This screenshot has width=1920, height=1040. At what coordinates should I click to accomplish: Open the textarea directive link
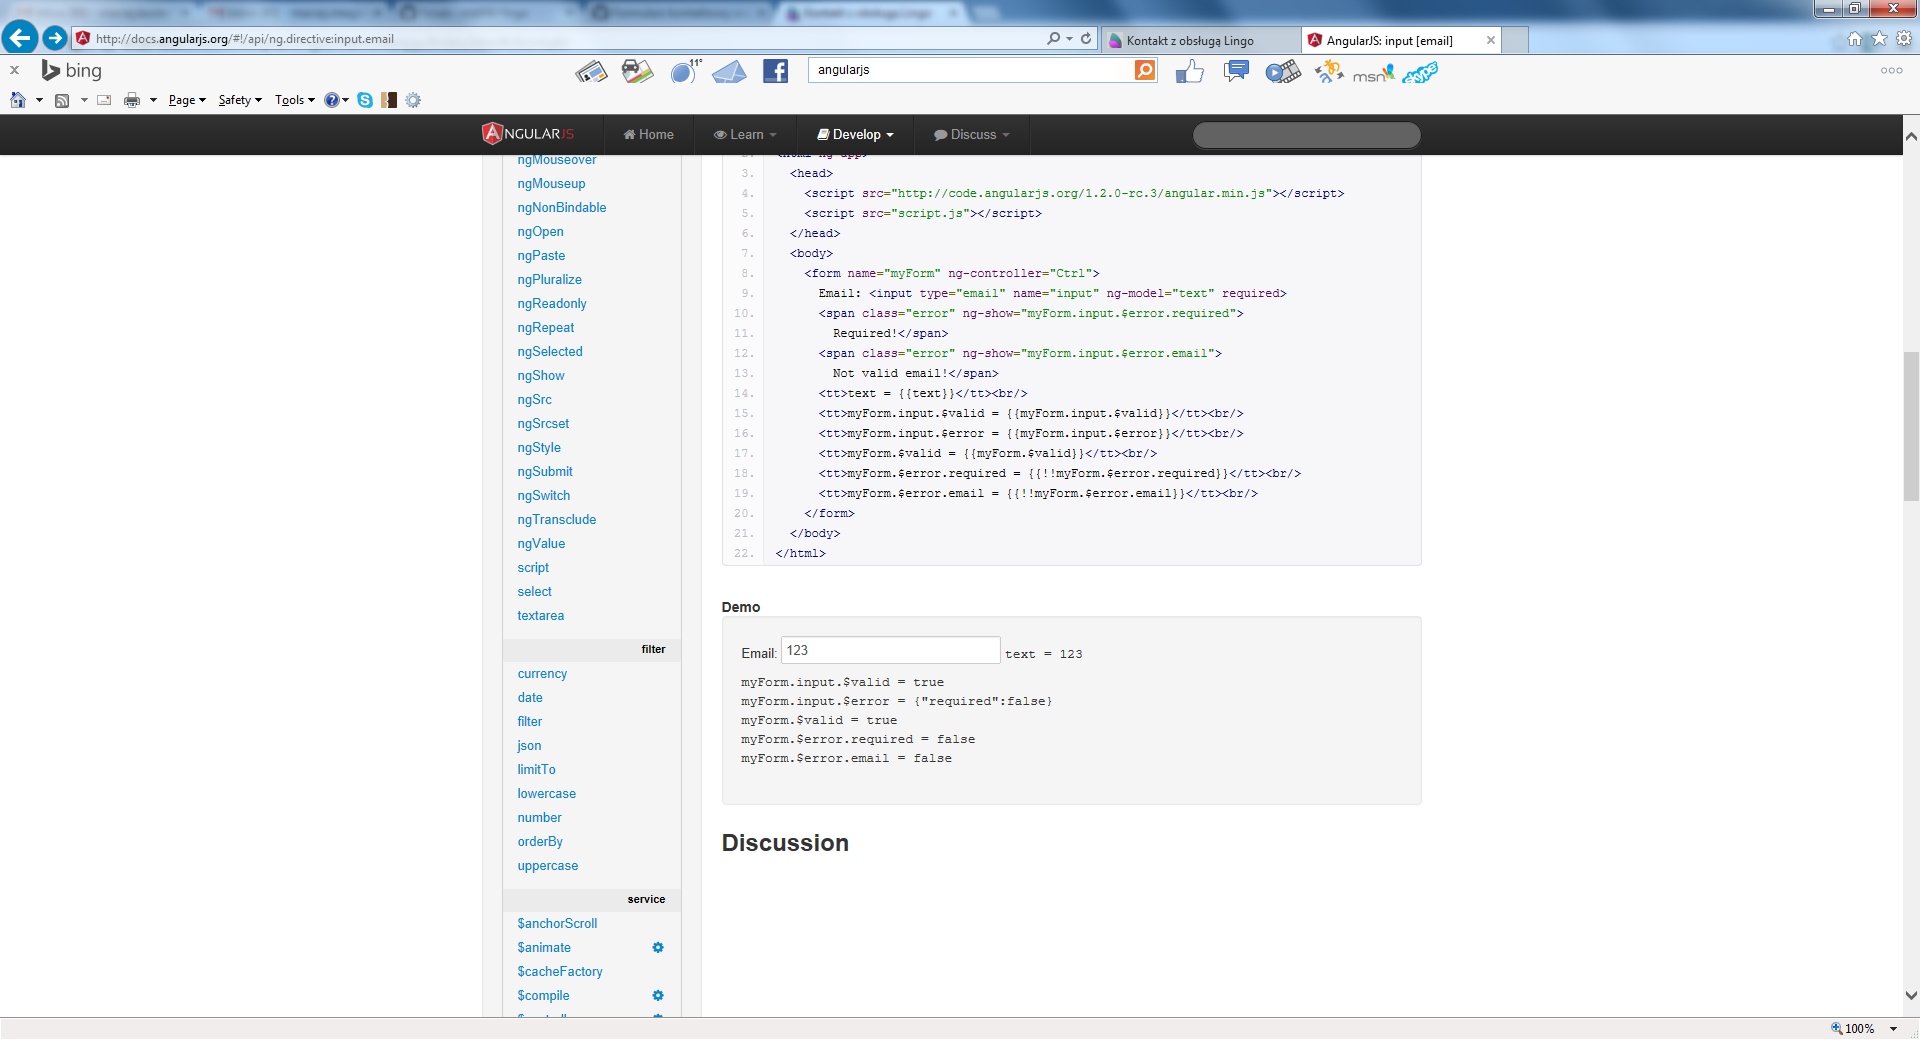tap(541, 616)
